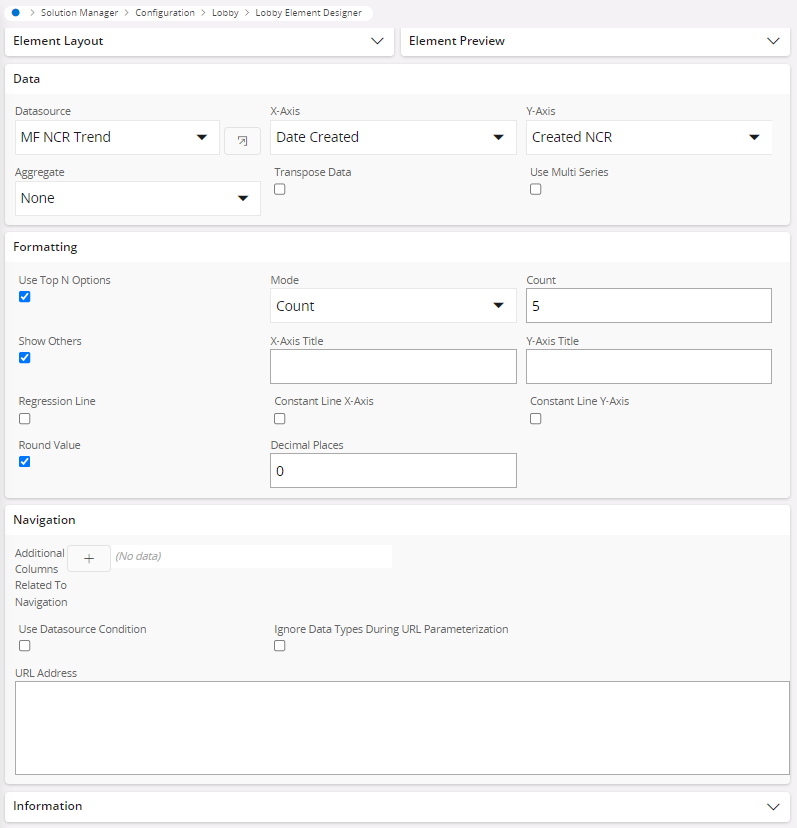Screen dimensions: 797x828
Task: Open the Aggregate dropdown set to None
Action: point(137,198)
